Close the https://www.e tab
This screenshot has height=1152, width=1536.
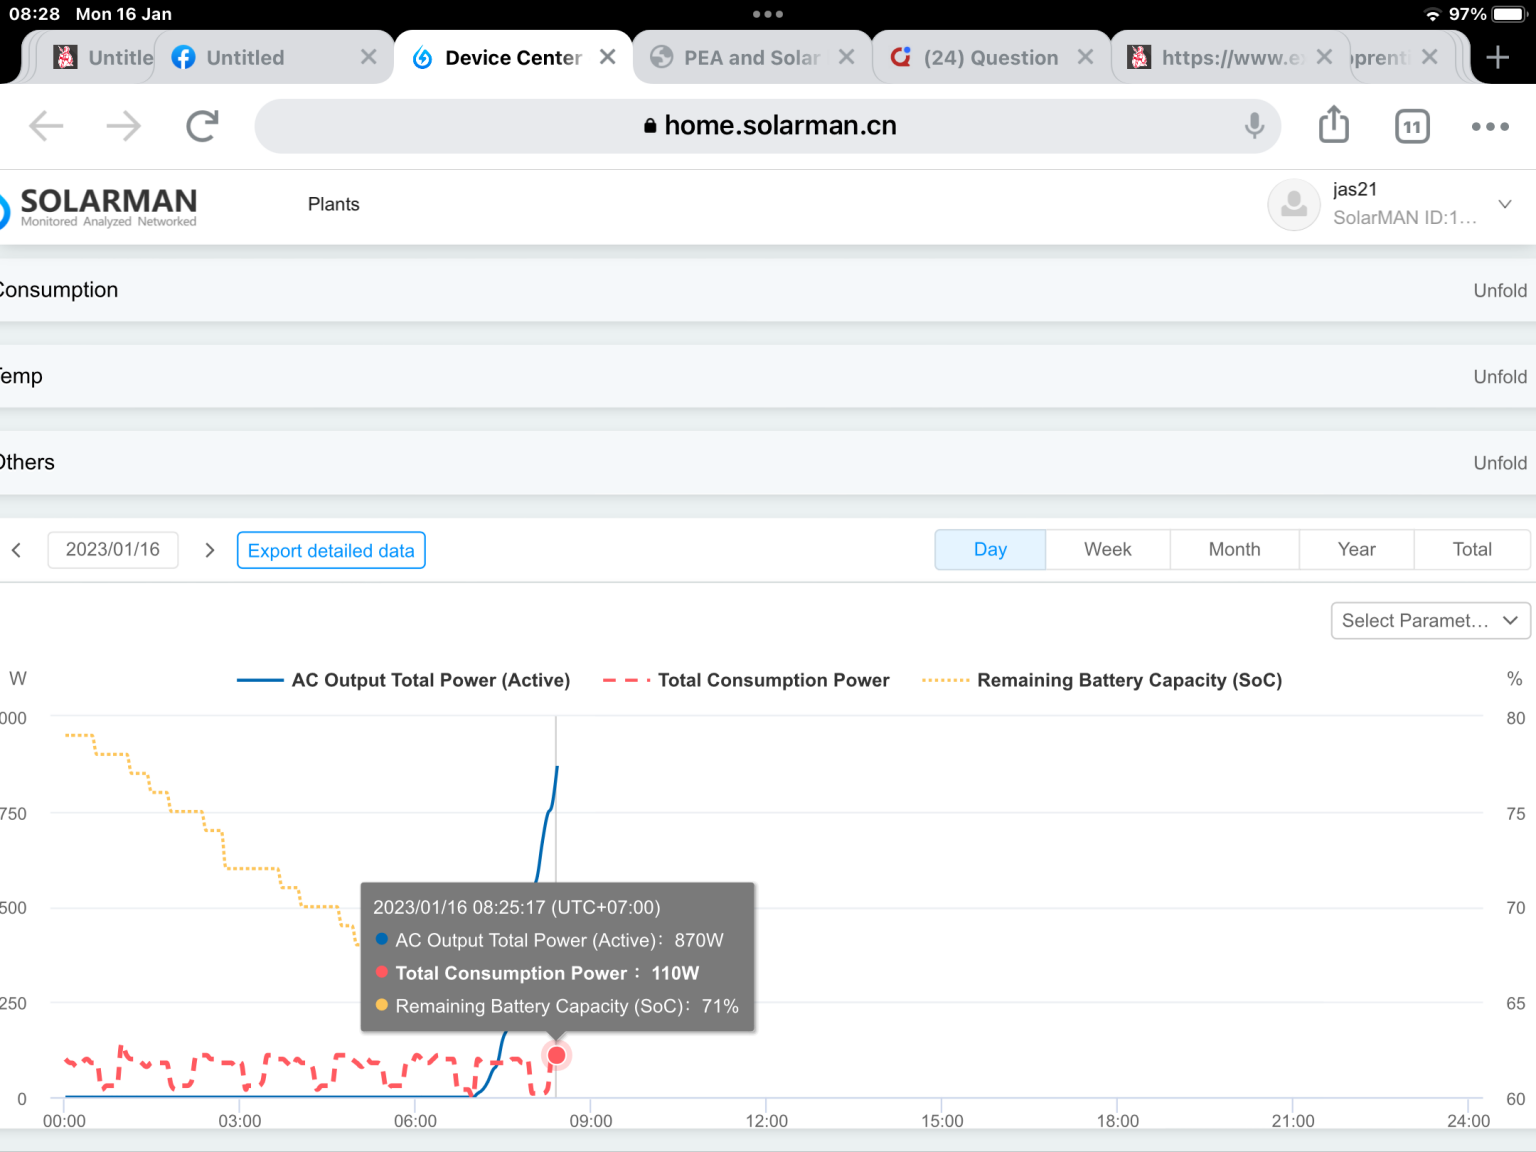[x=1324, y=57]
